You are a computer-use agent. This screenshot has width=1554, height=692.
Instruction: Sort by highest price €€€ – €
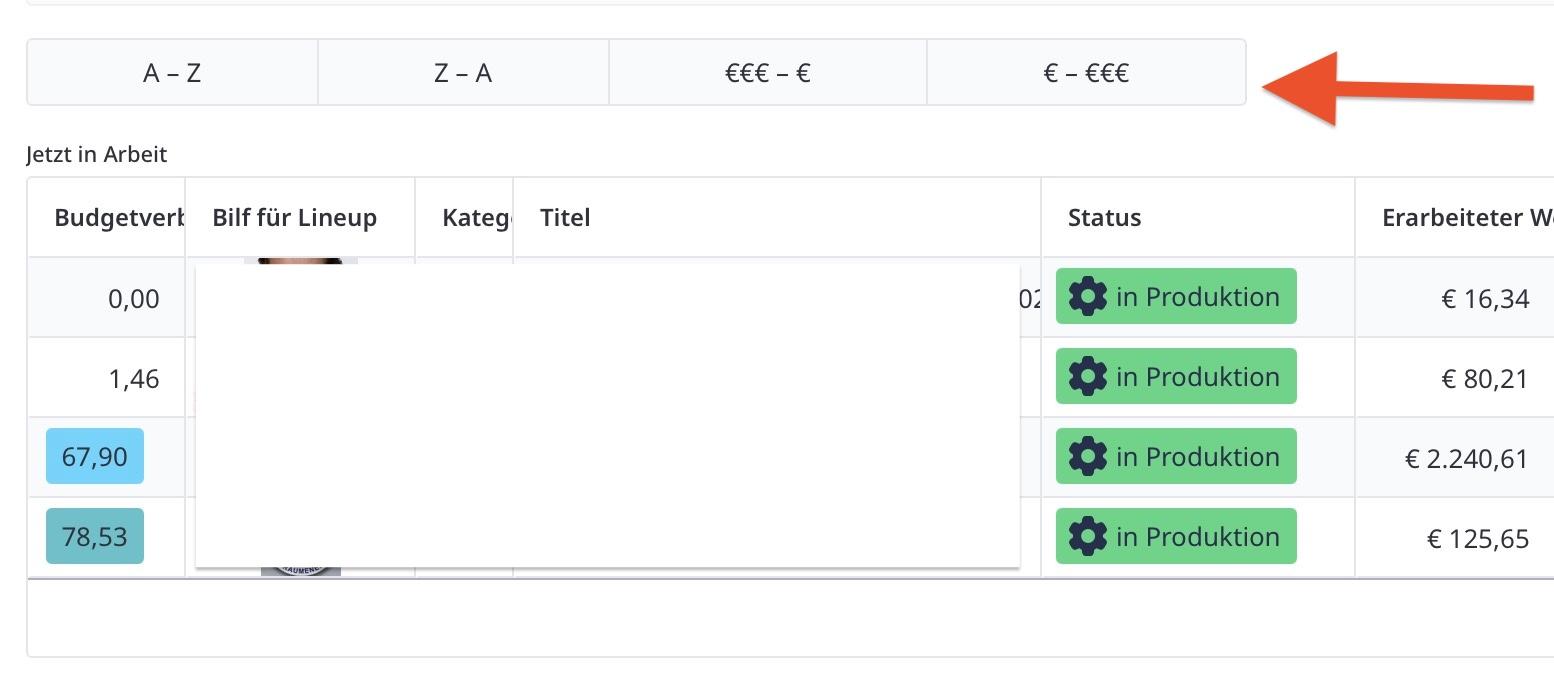[x=768, y=73]
